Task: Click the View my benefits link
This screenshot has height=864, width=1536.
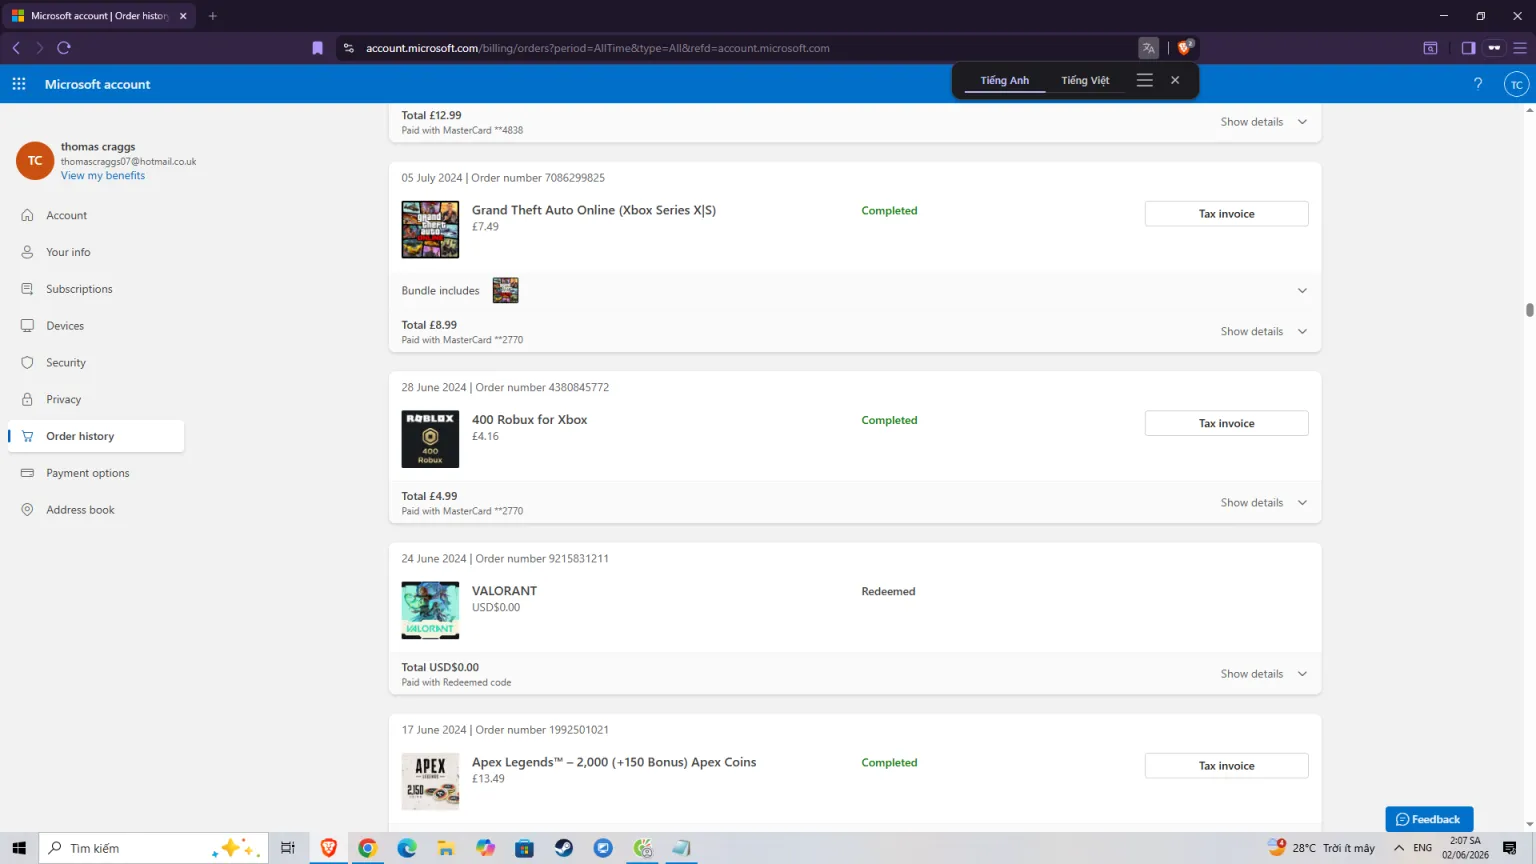Action: (x=103, y=176)
